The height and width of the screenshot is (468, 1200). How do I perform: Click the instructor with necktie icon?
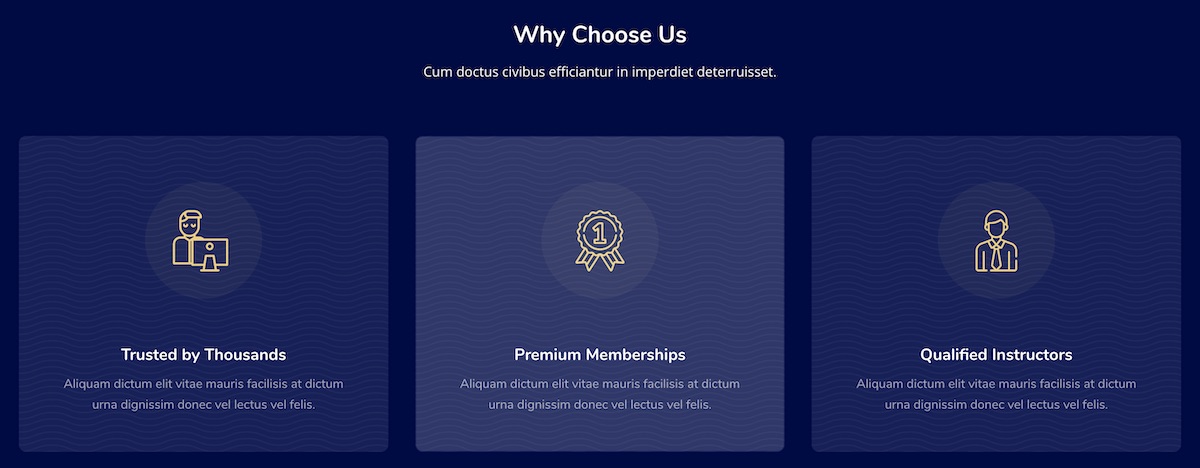[996, 241]
